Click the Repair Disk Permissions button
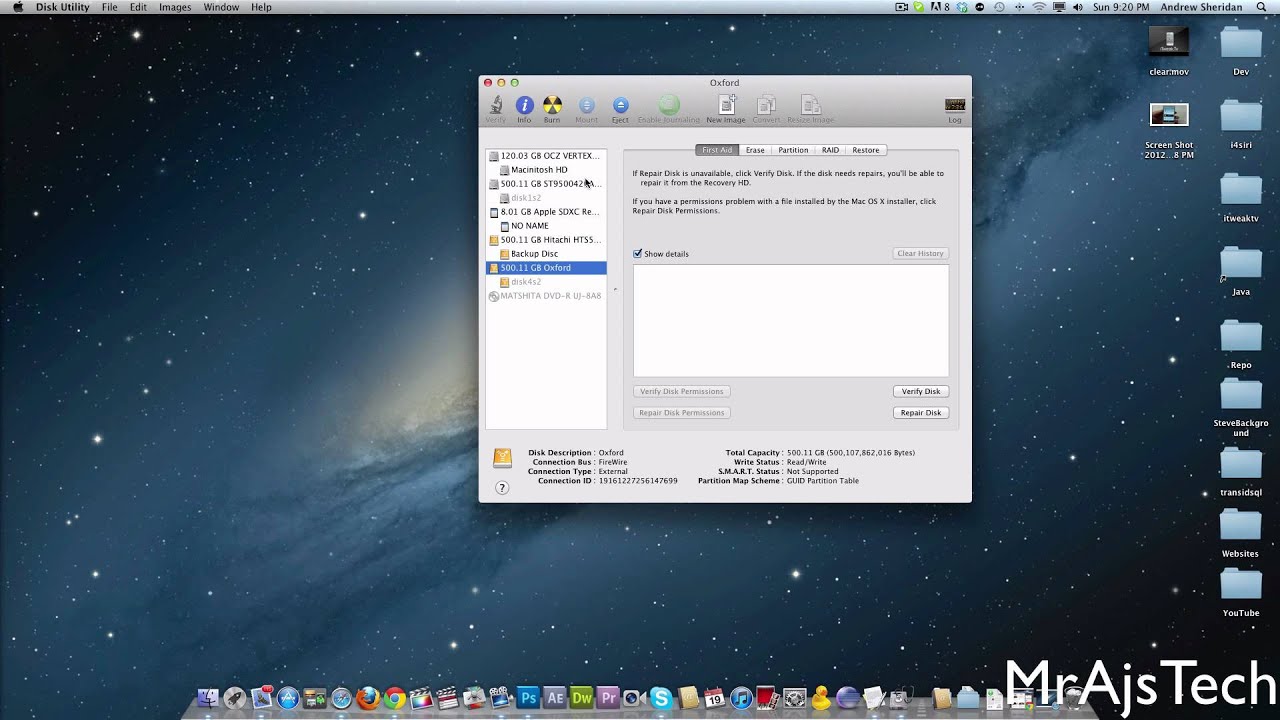This screenshot has height=720, width=1280. [681, 412]
